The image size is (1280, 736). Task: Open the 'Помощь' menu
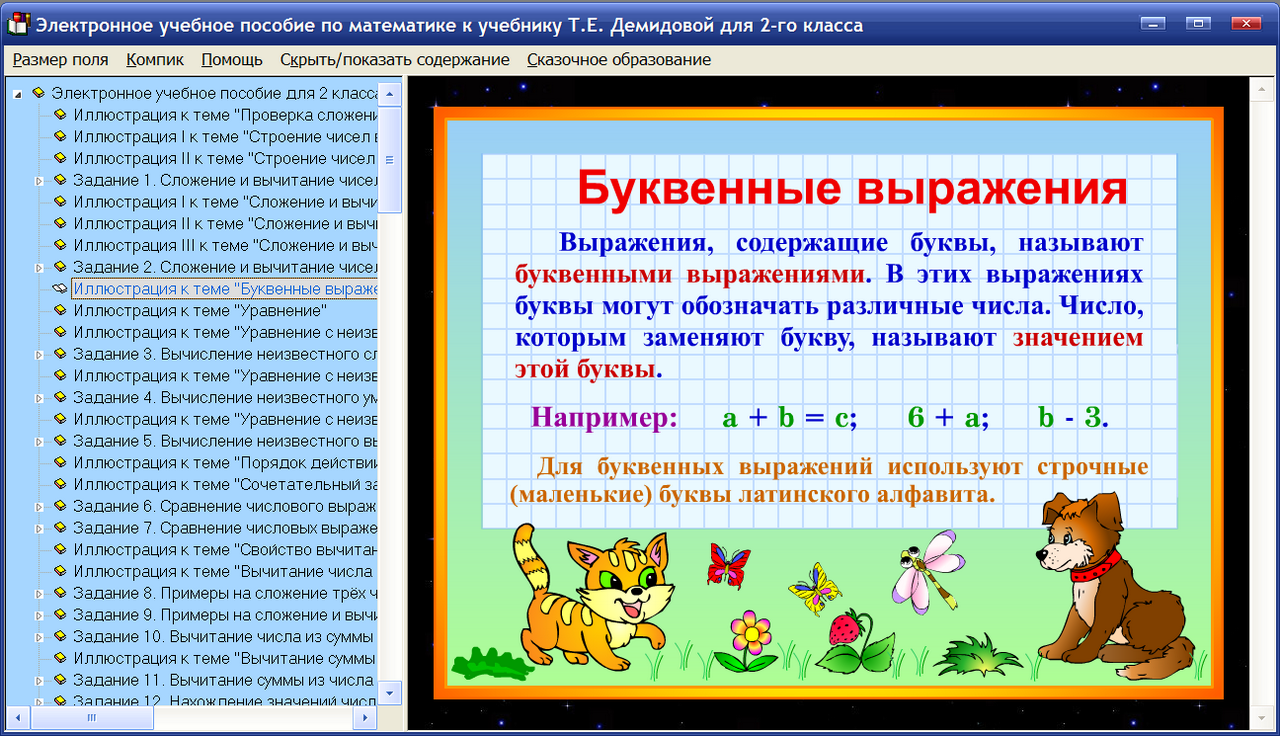click(231, 59)
